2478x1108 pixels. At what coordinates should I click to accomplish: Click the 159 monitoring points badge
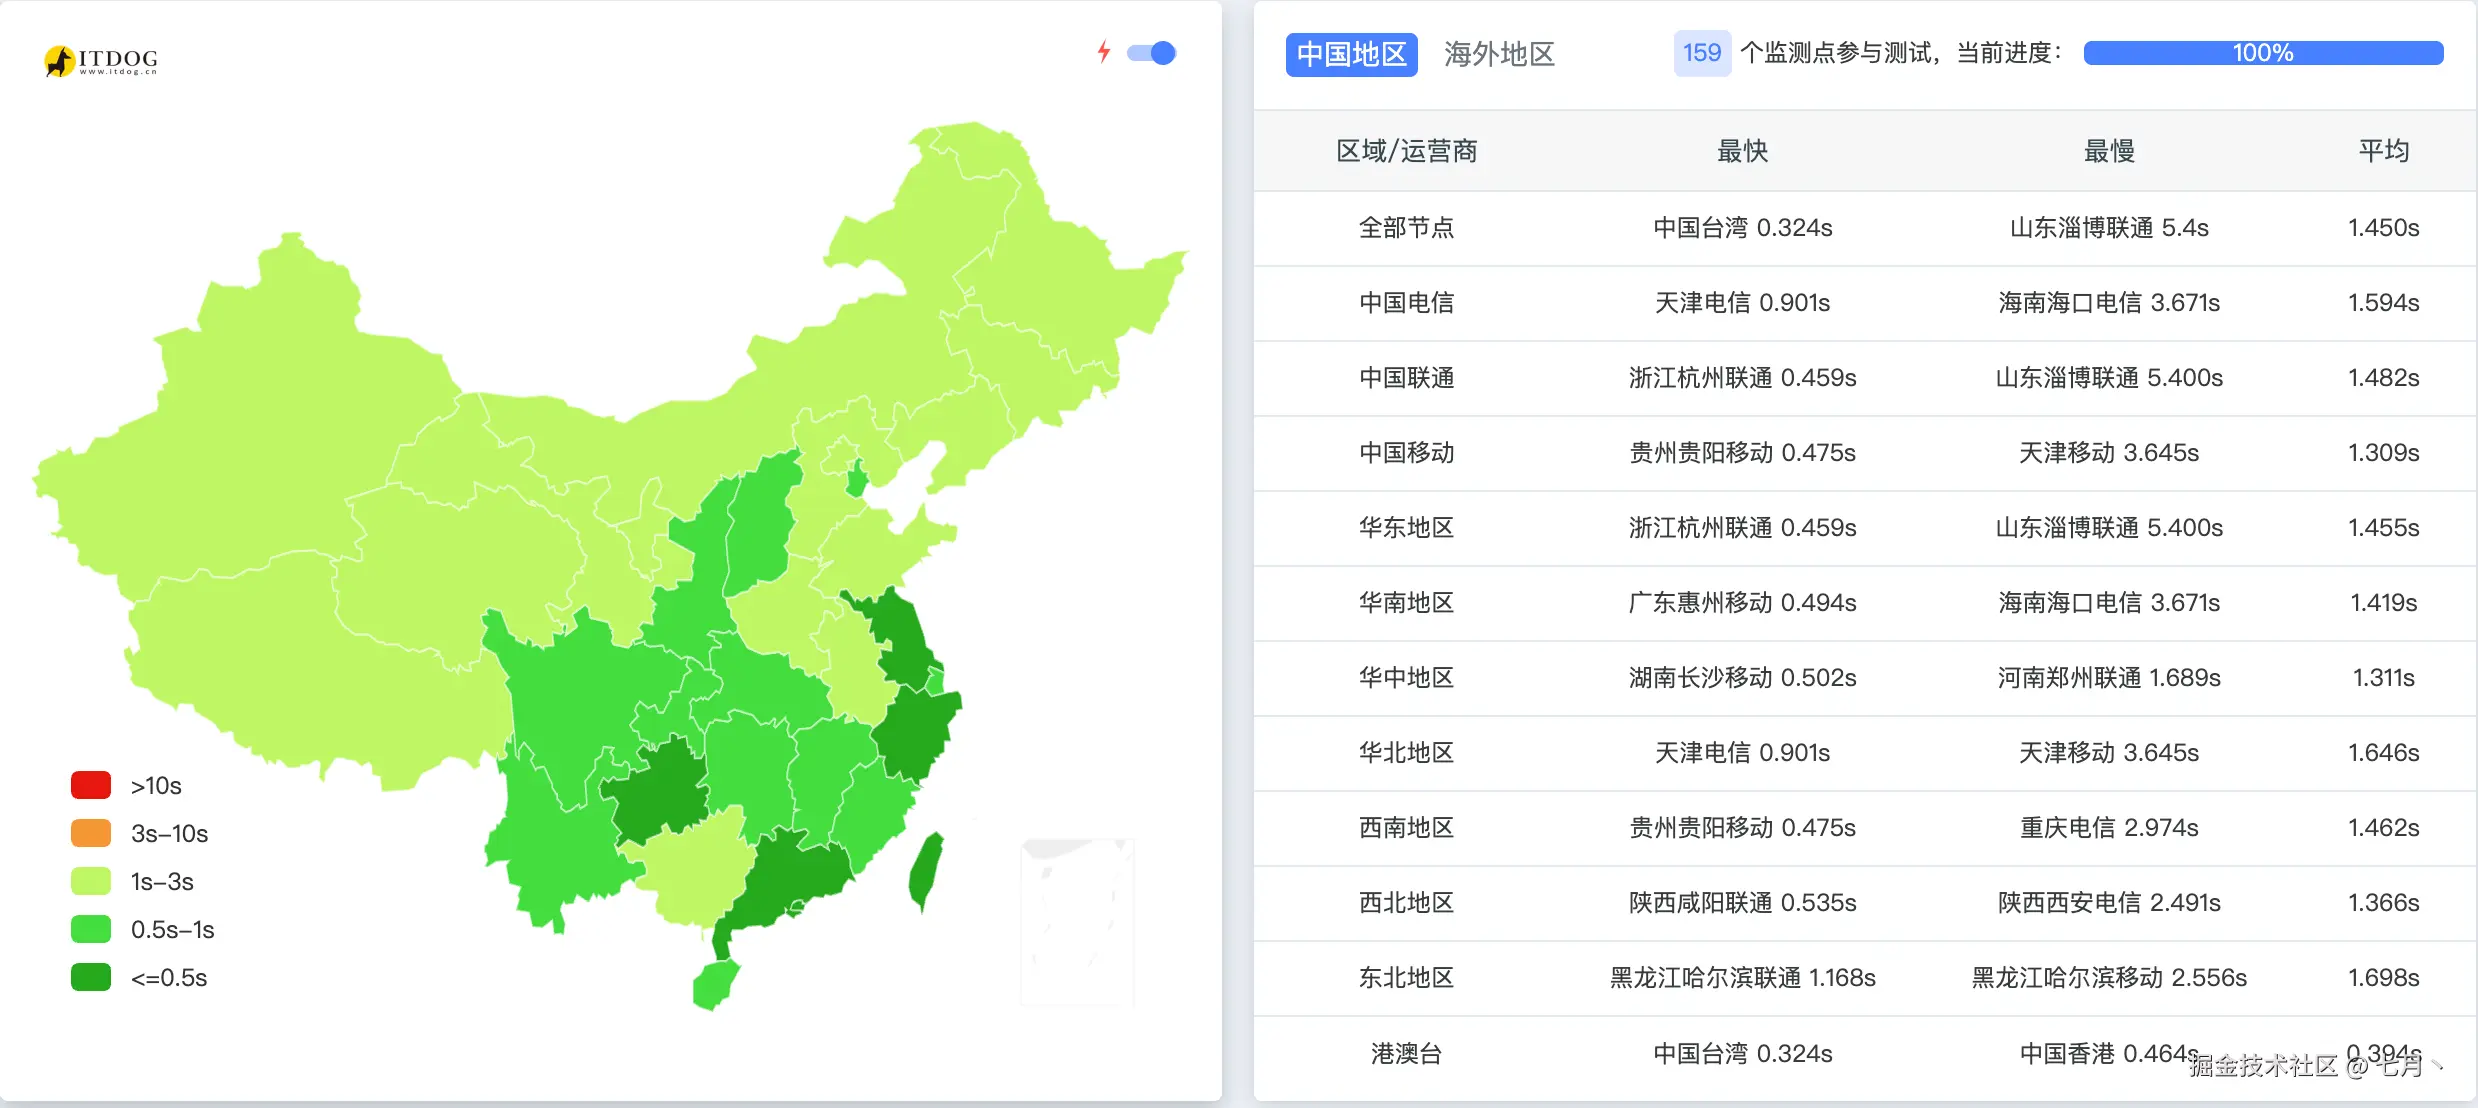click(x=1701, y=53)
